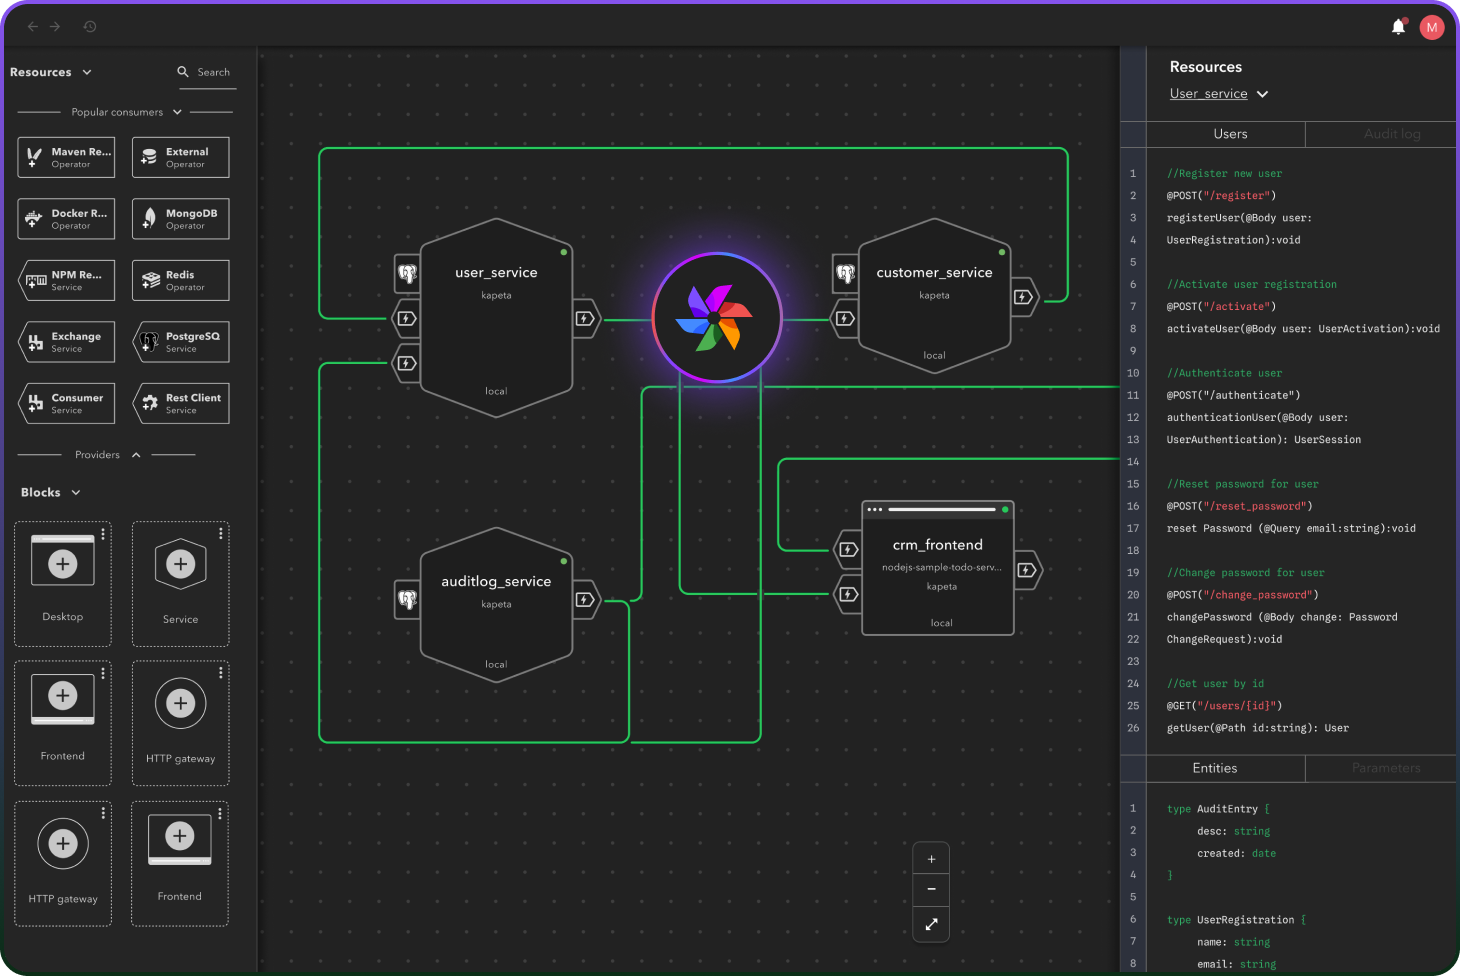Select the Docker Registry operator block
This screenshot has height=976, width=1460.
click(66, 219)
